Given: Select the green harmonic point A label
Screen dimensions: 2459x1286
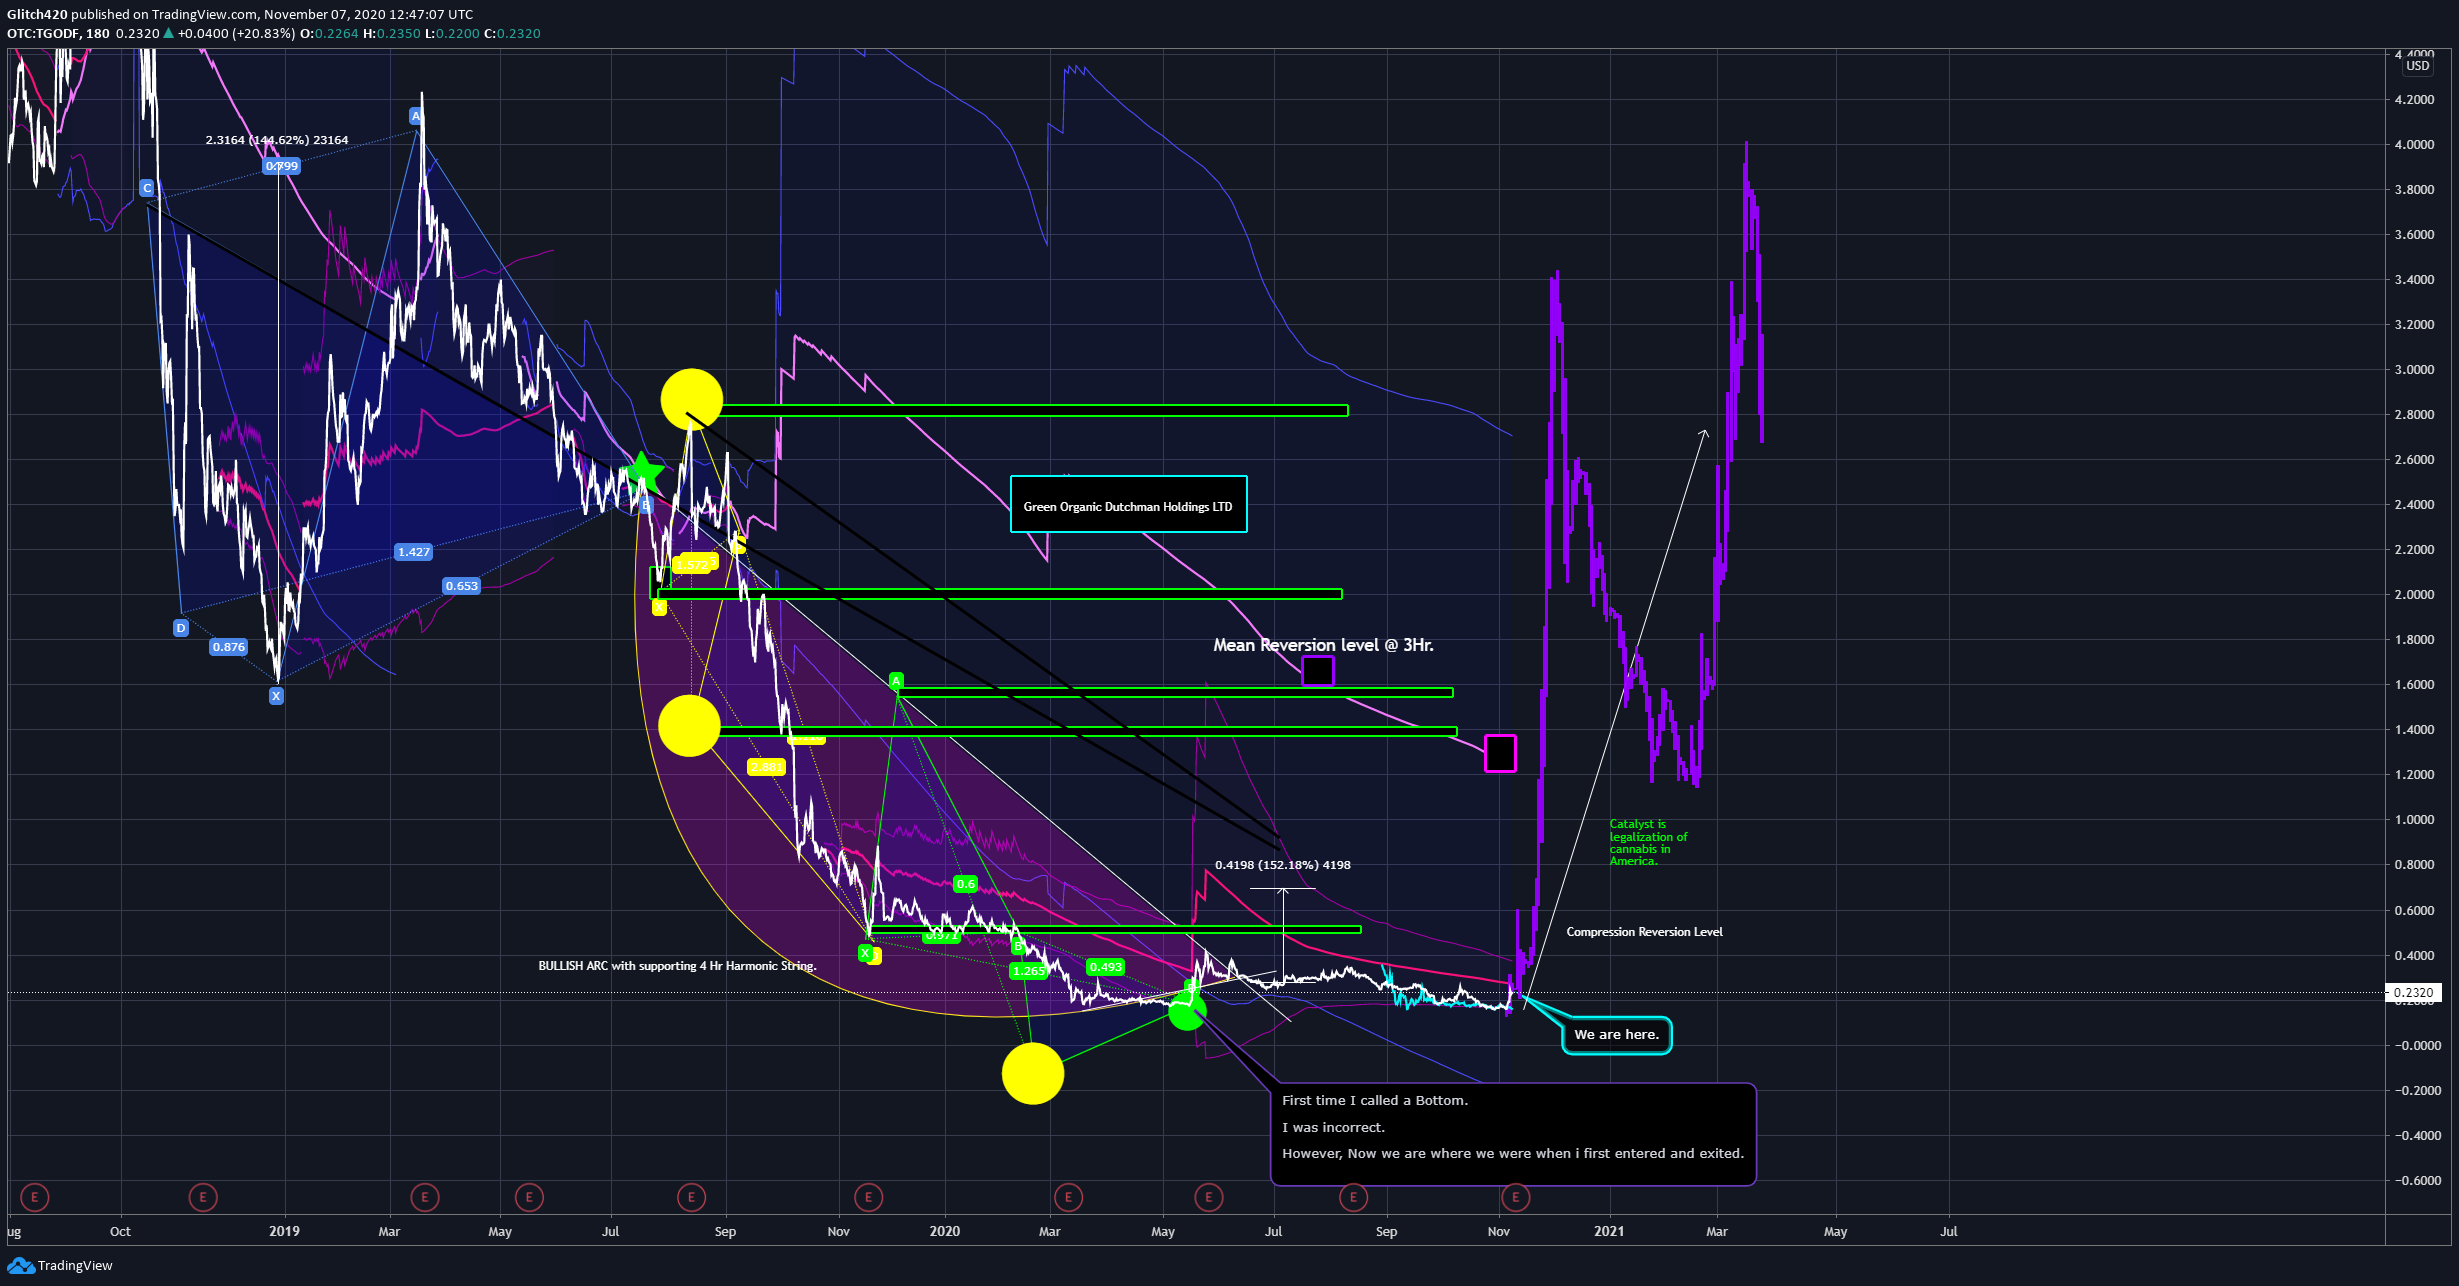Looking at the screenshot, I should [x=896, y=680].
